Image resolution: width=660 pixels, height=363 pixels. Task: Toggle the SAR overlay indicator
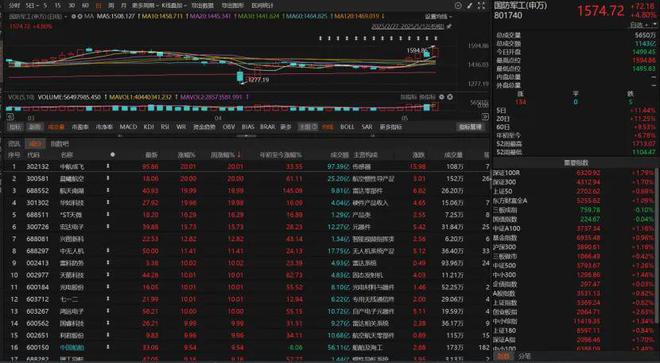click(367, 127)
